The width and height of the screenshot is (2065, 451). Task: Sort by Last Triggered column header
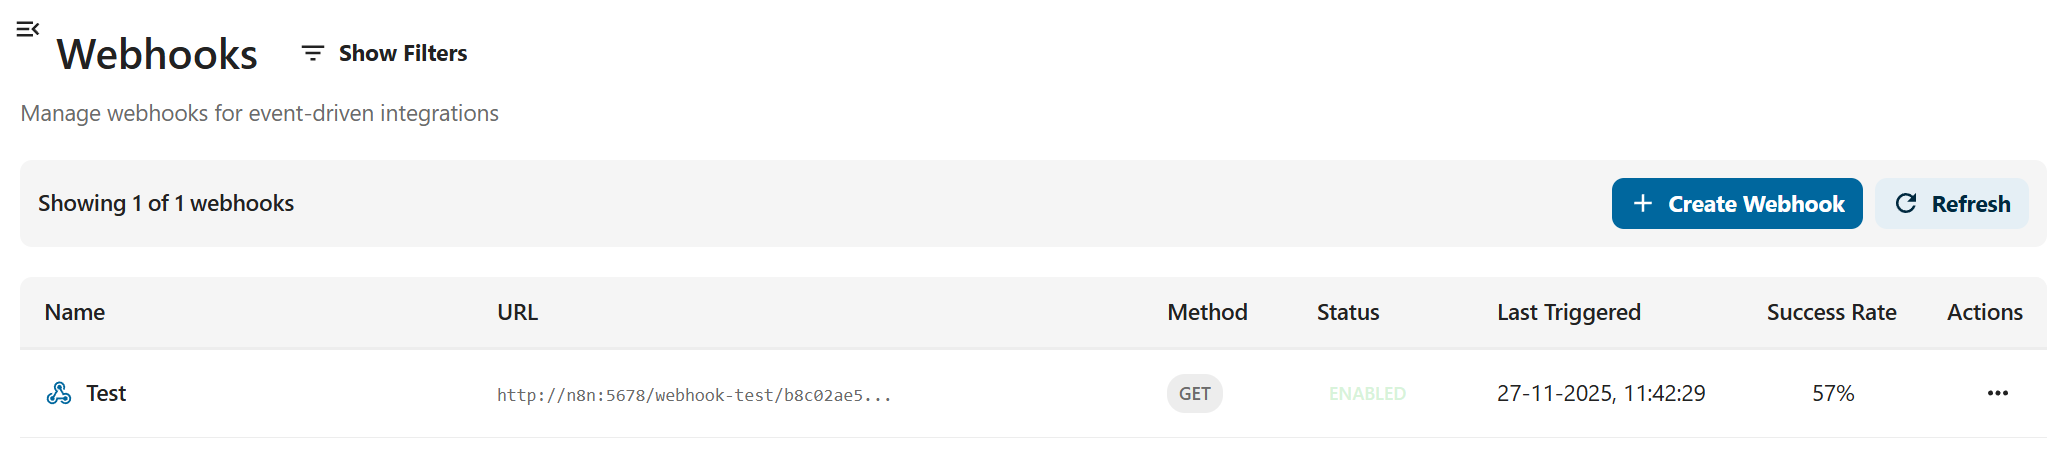point(1568,312)
